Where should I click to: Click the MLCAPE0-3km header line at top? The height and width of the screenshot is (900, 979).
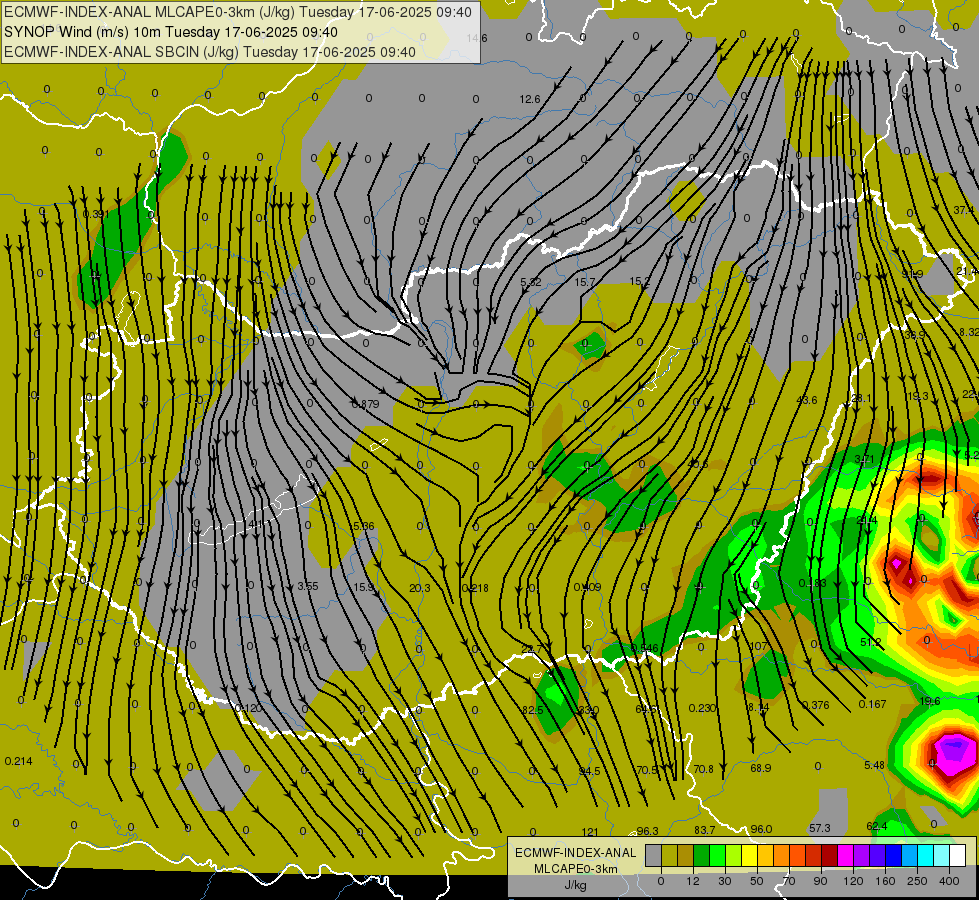[238, 12]
